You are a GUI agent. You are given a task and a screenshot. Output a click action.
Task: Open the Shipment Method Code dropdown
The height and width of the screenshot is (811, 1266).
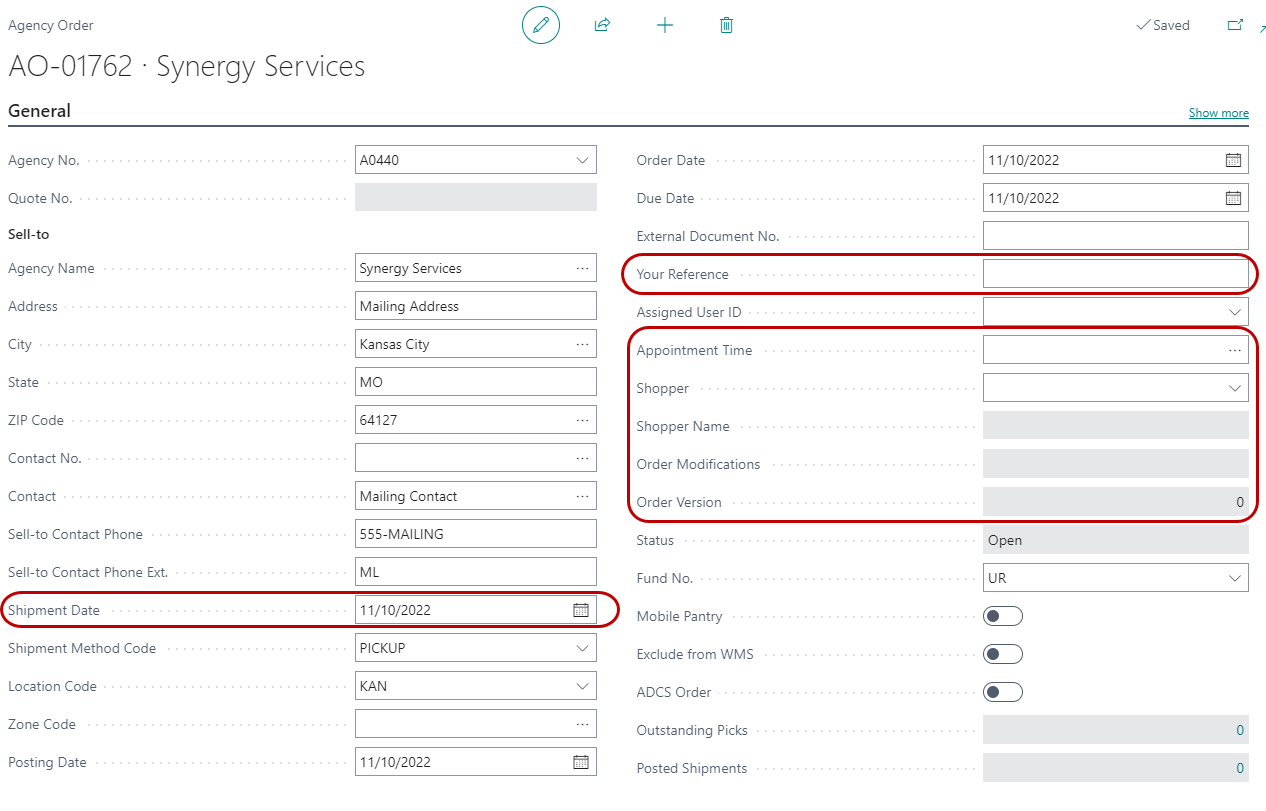(x=582, y=648)
